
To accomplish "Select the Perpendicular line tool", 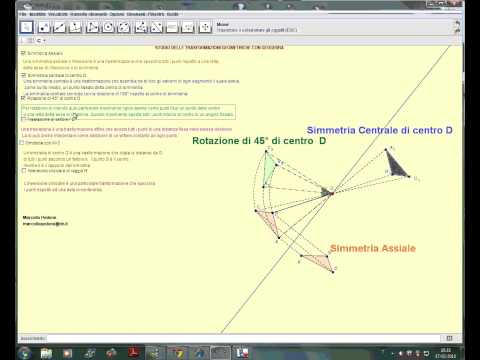I will [76, 27].
